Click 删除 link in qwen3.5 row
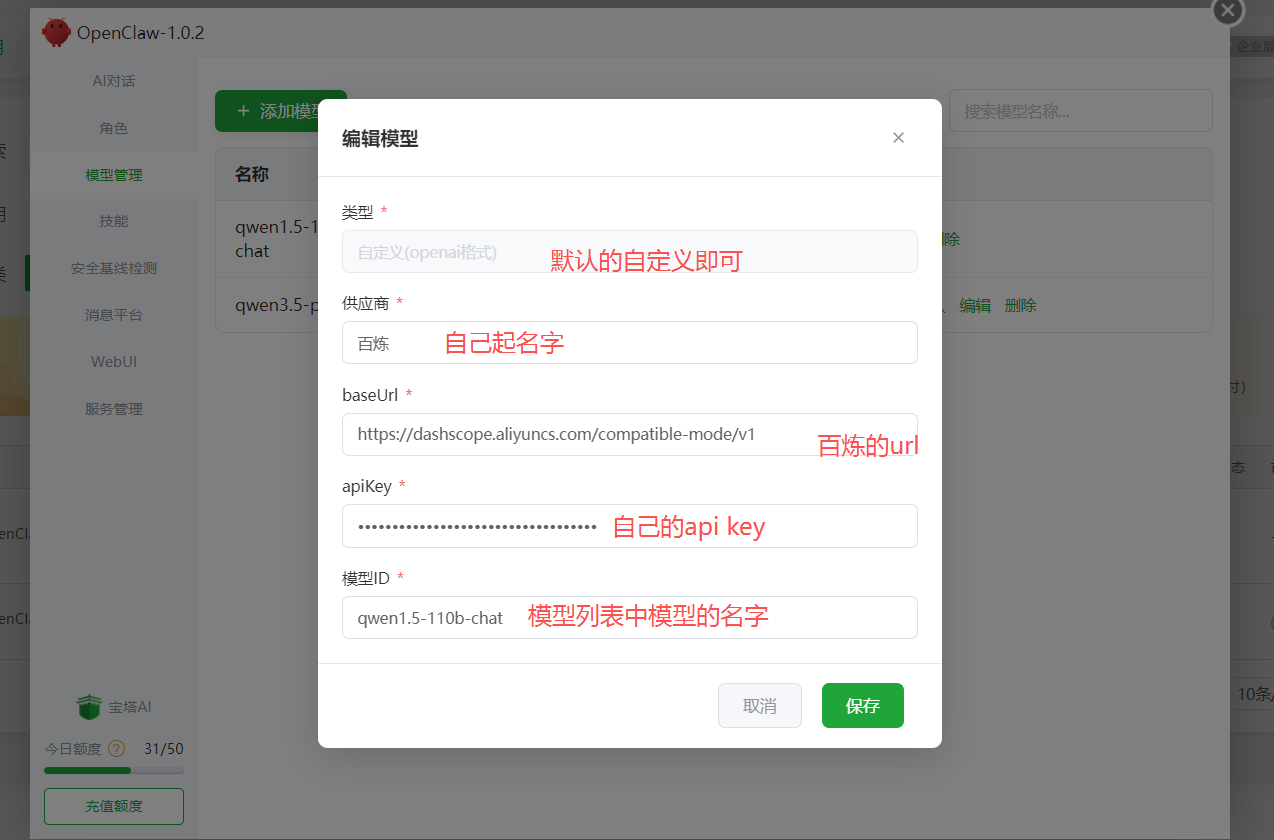The width and height of the screenshot is (1274, 840). click(x=1021, y=306)
